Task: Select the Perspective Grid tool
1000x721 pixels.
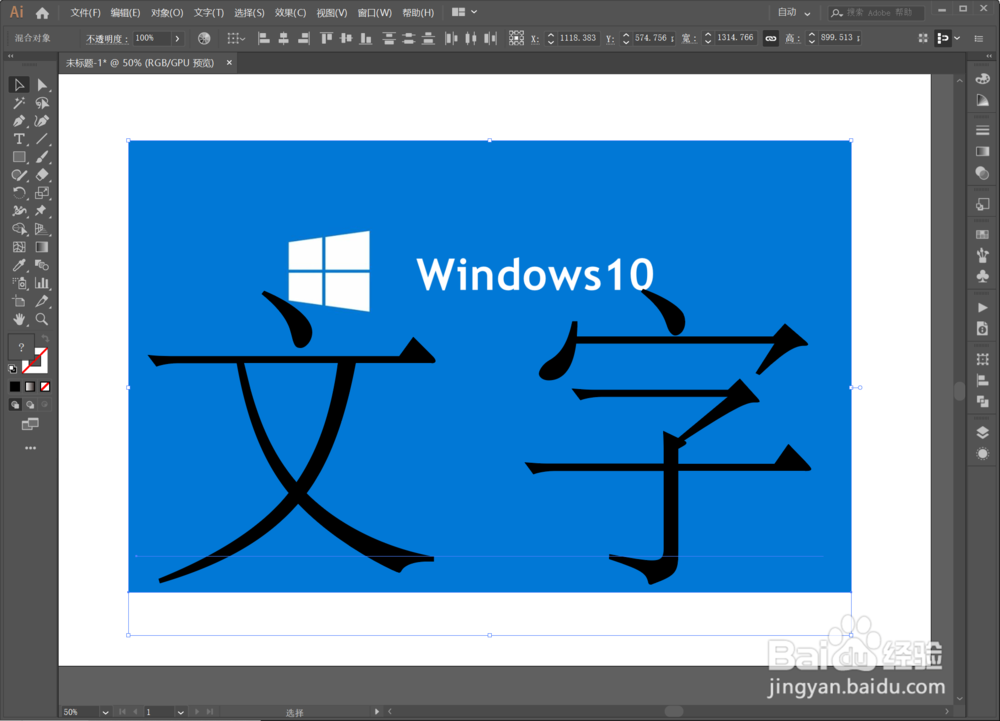Action: (x=42, y=228)
